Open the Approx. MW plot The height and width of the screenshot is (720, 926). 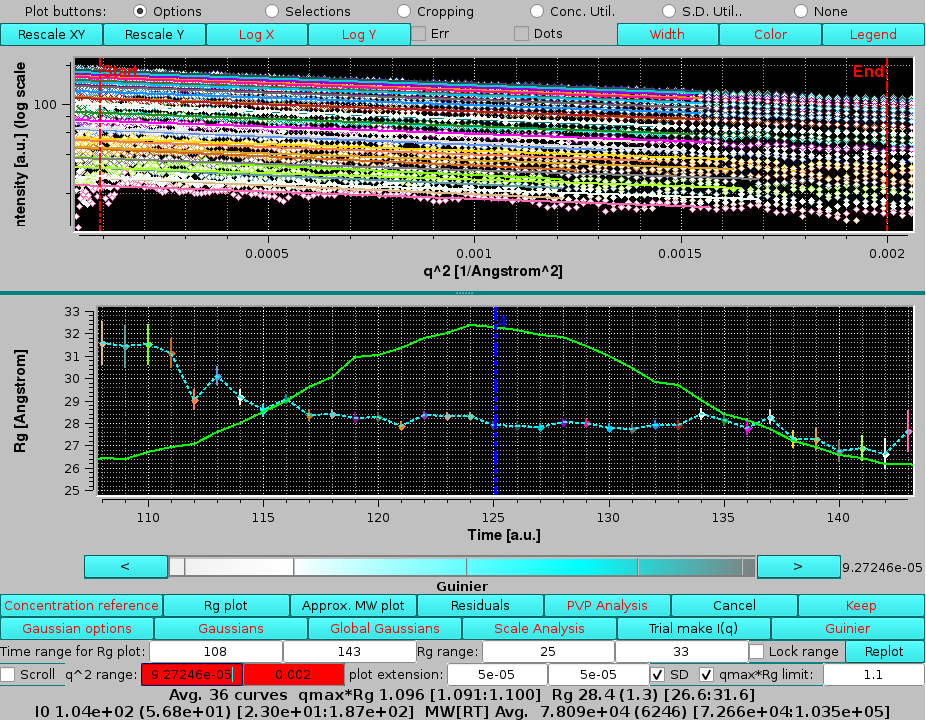[352, 605]
